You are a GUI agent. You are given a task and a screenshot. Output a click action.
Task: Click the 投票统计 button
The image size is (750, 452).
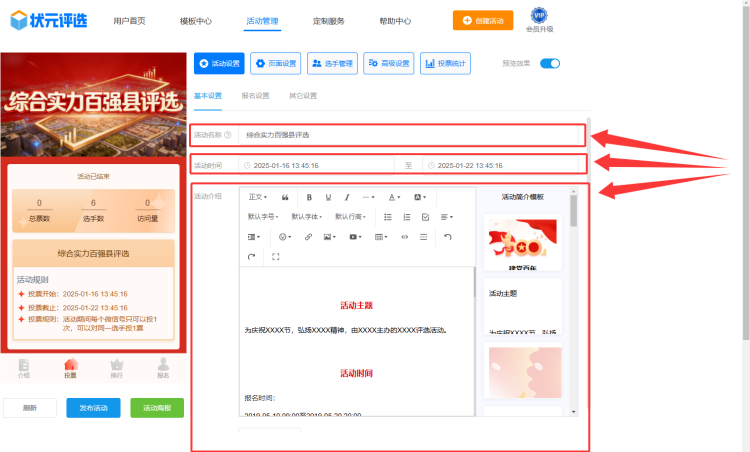pos(445,64)
